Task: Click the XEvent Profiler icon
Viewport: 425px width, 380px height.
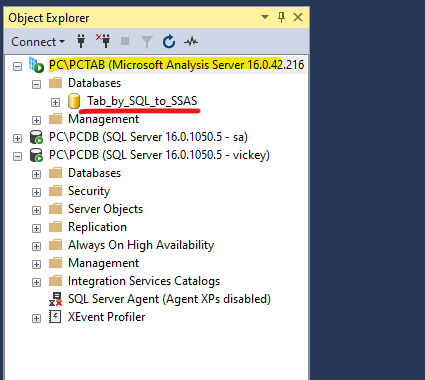Action: pos(55,317)
